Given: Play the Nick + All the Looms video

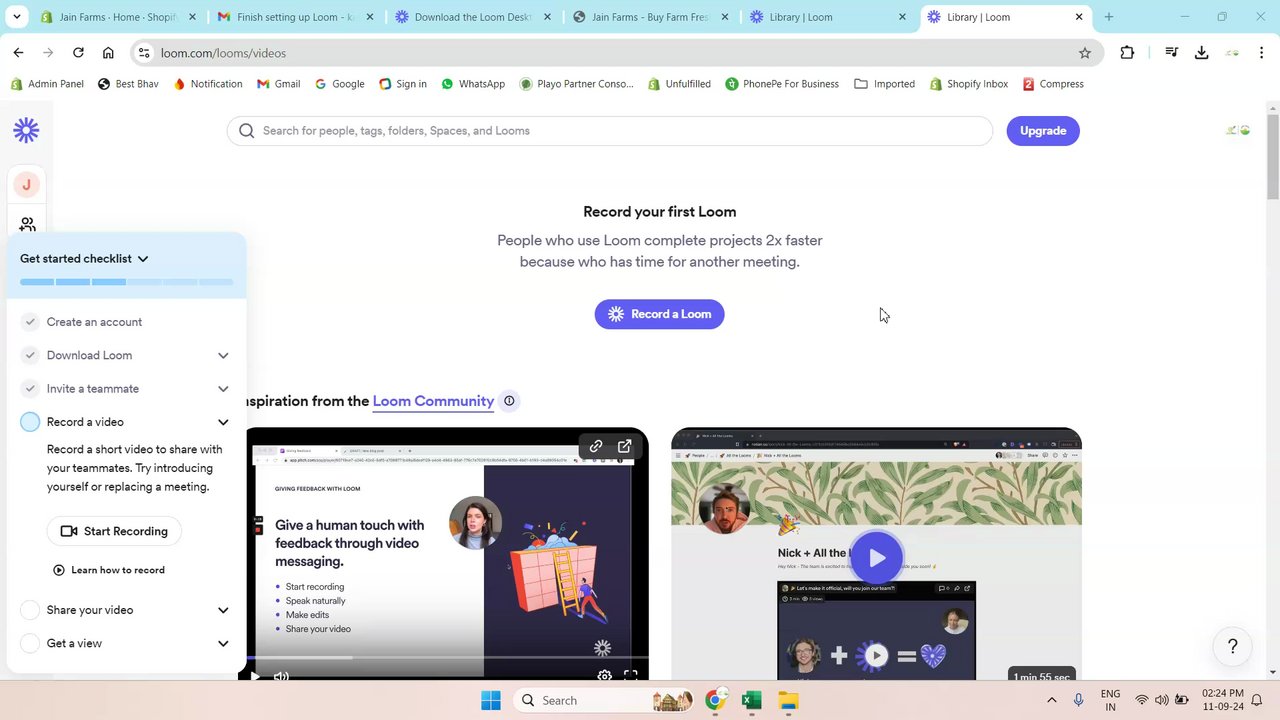Looking at the screenshot, I should 876,558.
